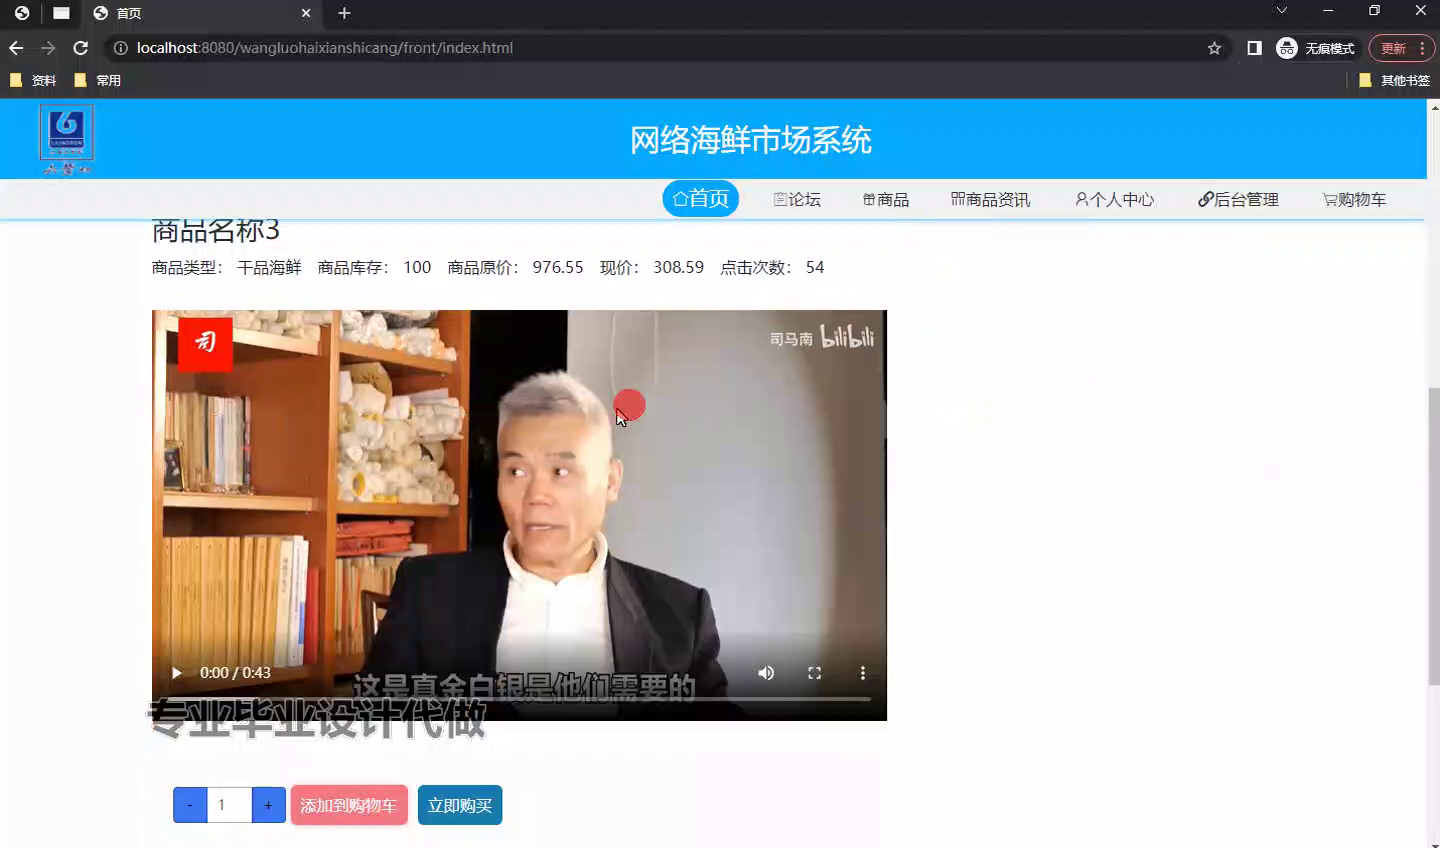Open the 资料 bookmarks folder
Screen dimensions: 1440x848
(33, 80)
